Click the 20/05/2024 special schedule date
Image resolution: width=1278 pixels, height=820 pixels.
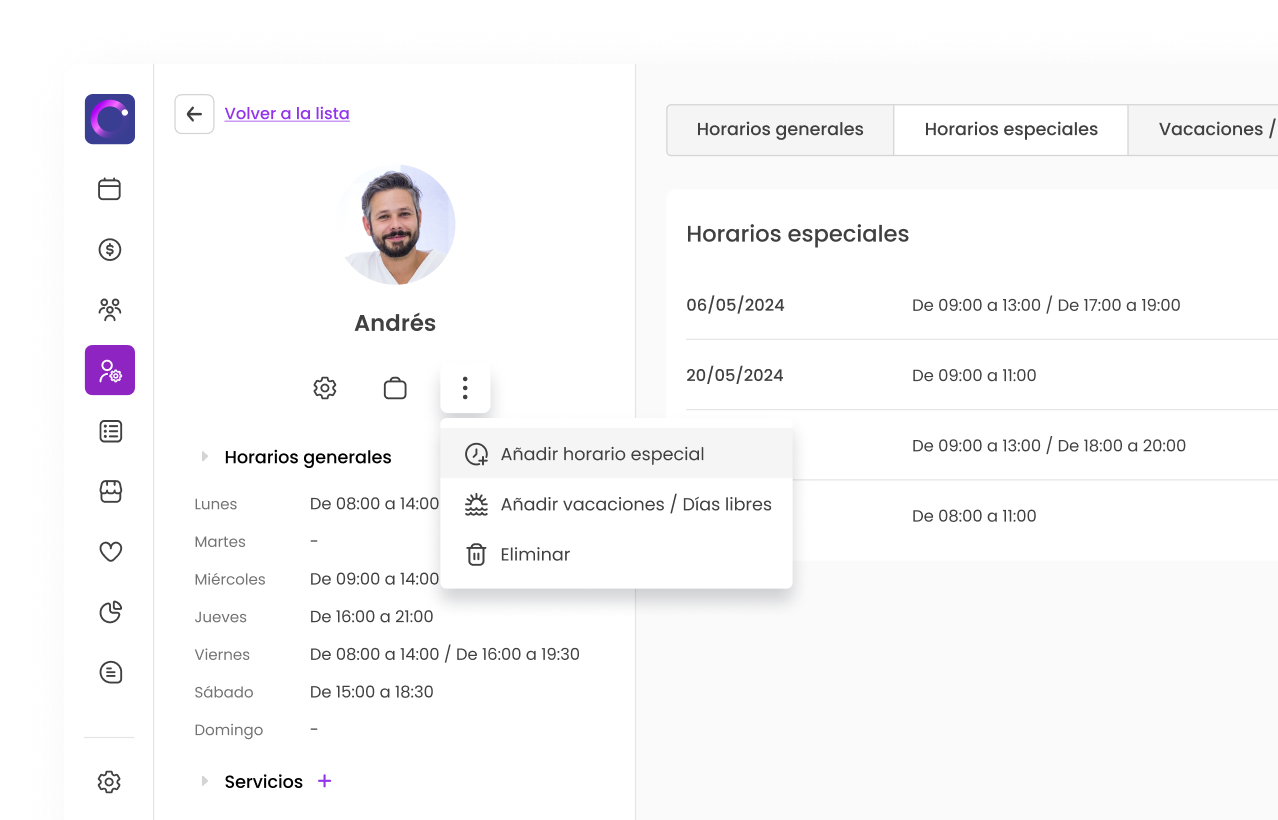tap(735, 375)
